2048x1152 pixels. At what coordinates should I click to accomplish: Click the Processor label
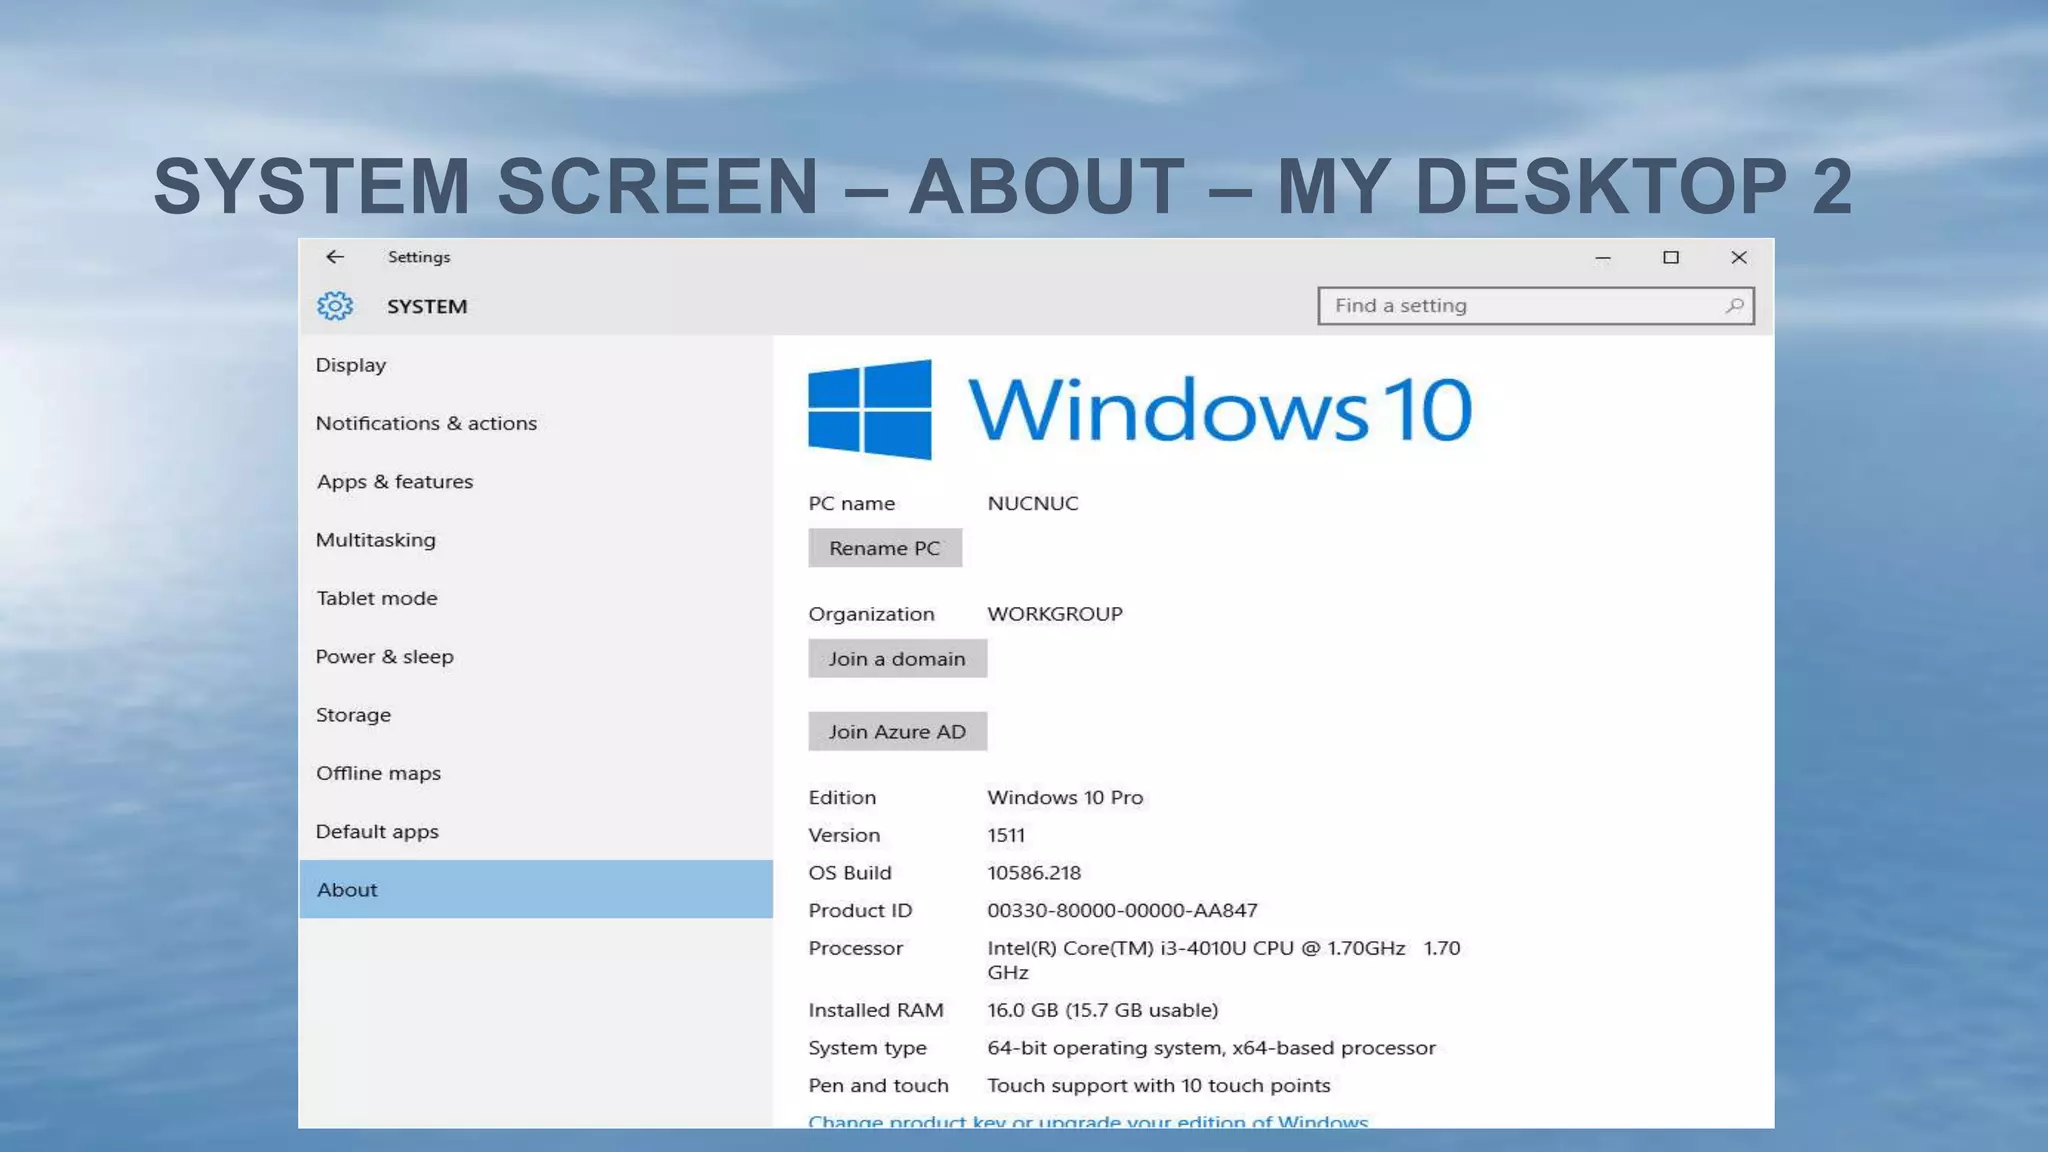pos(855,948)
